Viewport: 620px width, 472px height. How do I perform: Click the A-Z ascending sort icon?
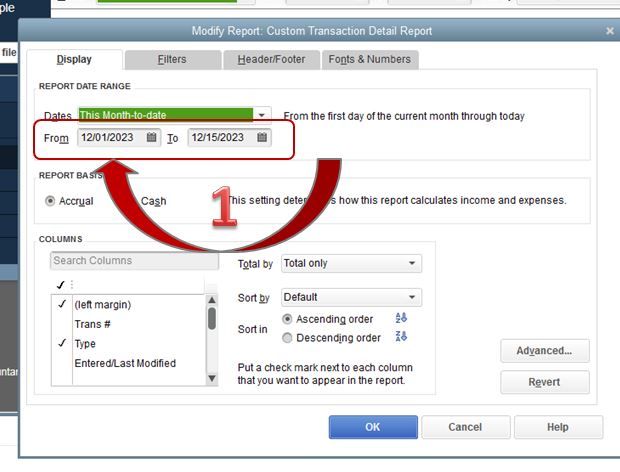pos(401,318)
